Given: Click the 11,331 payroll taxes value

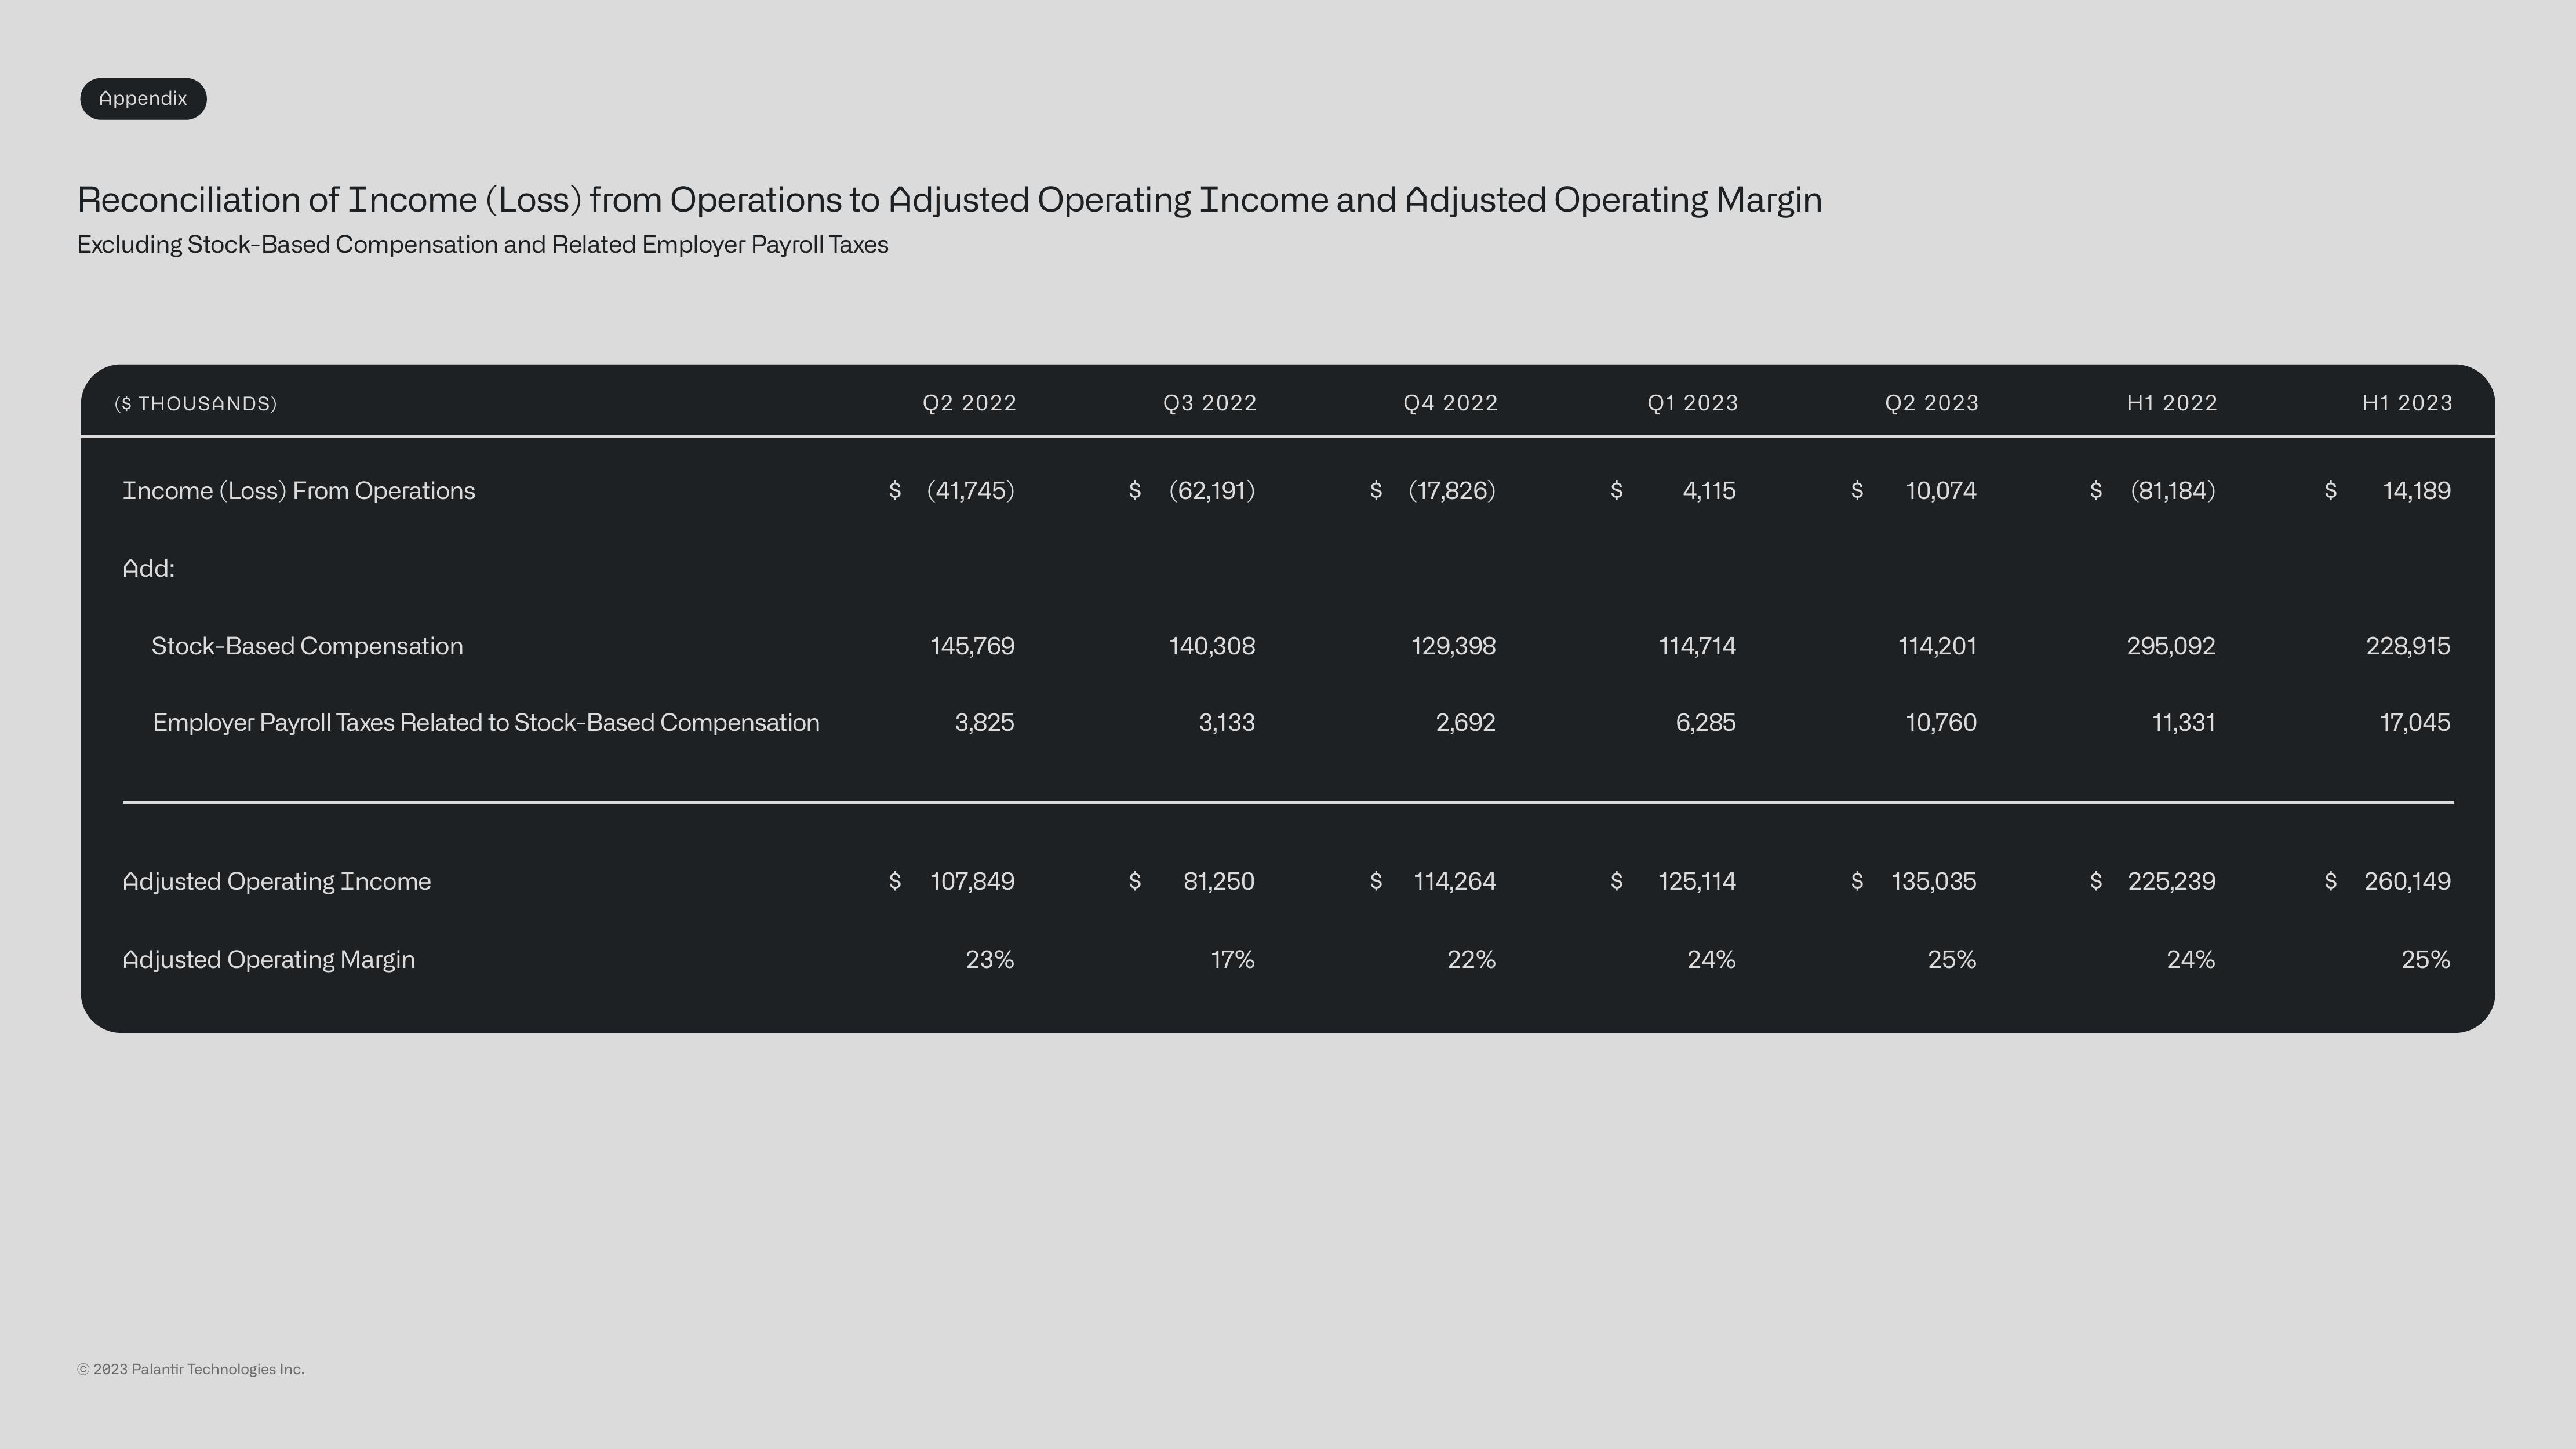Looking at the screenshot, I should (x=2184, y=723).
